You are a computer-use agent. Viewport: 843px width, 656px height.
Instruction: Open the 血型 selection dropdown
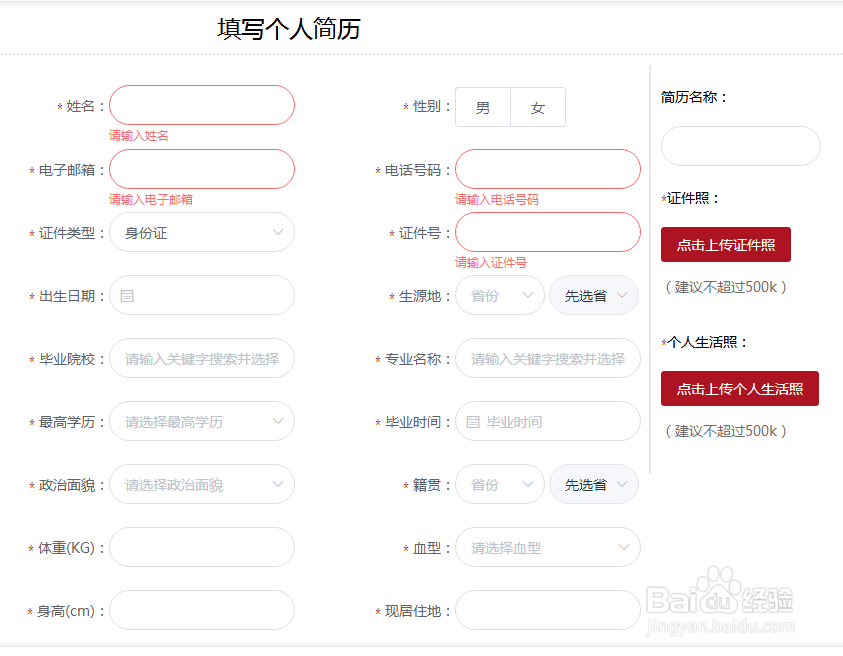[x=547, y=547]
